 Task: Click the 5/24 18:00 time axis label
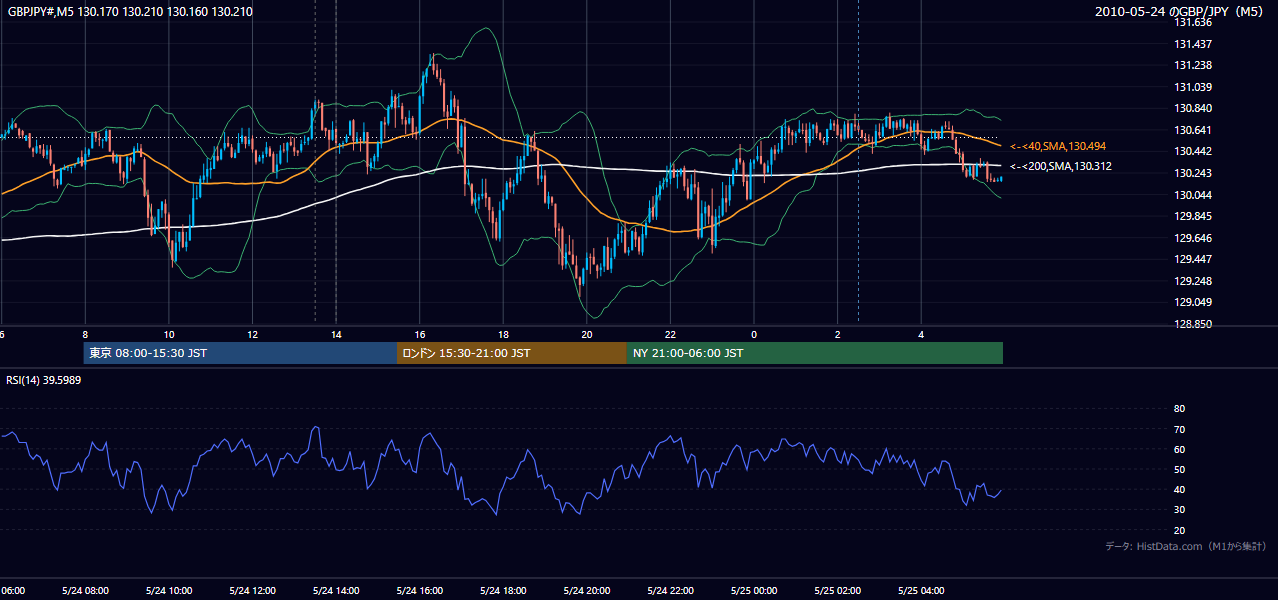[503, 591]
